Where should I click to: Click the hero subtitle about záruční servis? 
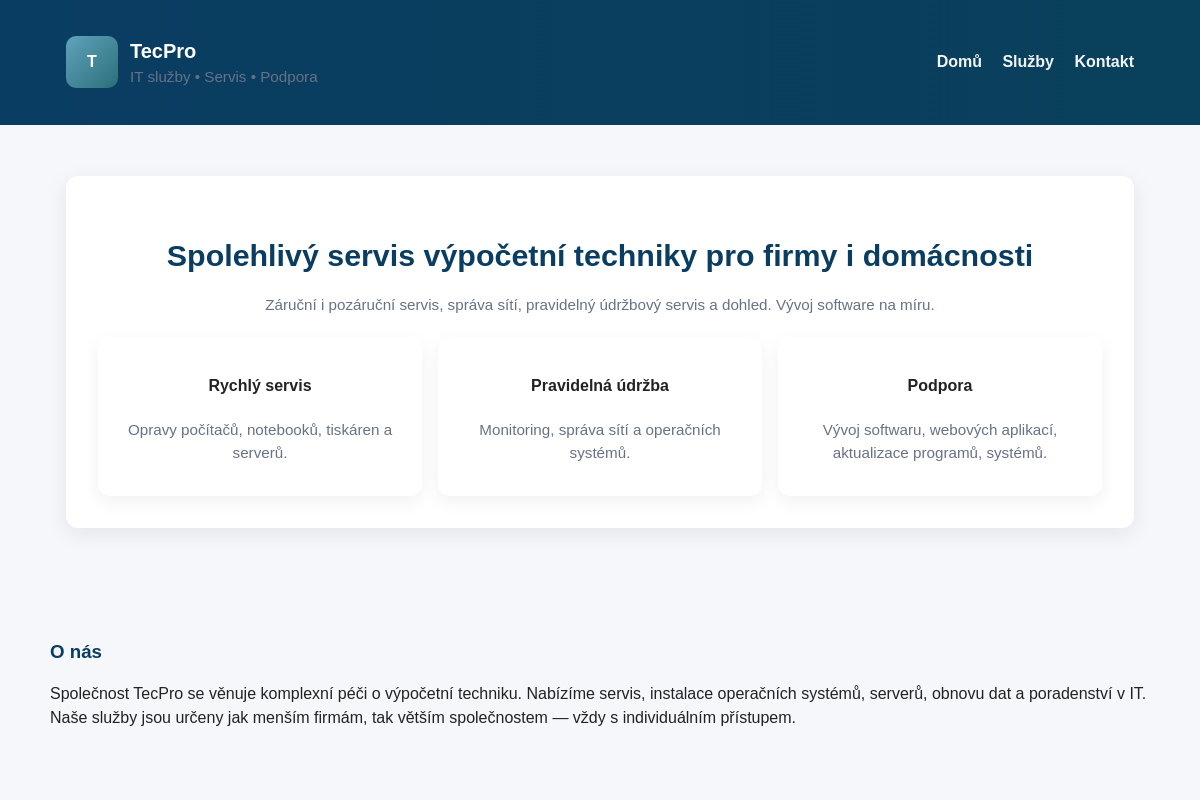(x=600, y=305)
